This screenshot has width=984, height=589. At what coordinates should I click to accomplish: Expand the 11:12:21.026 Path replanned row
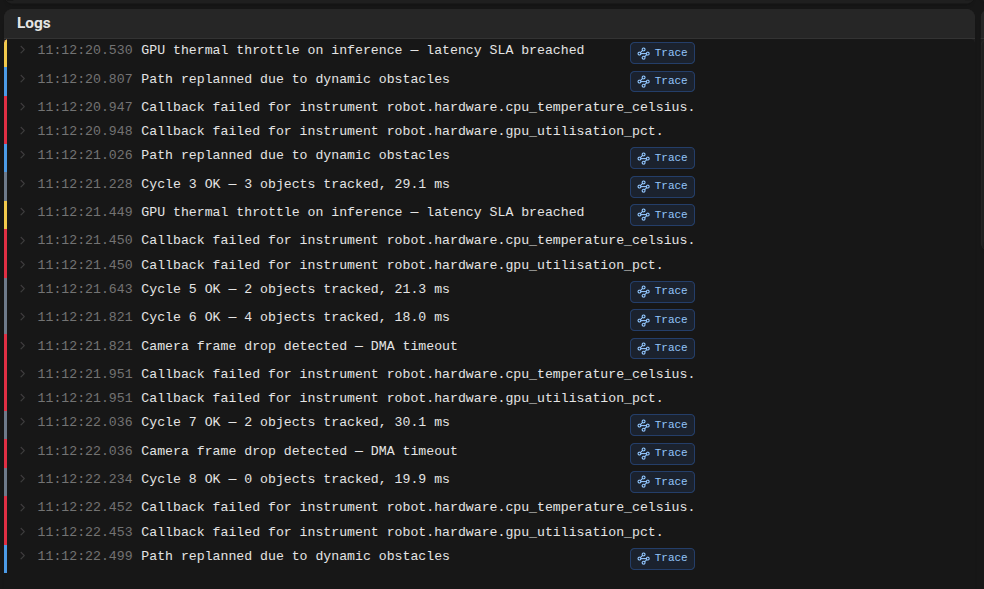[x=23, y=154]
